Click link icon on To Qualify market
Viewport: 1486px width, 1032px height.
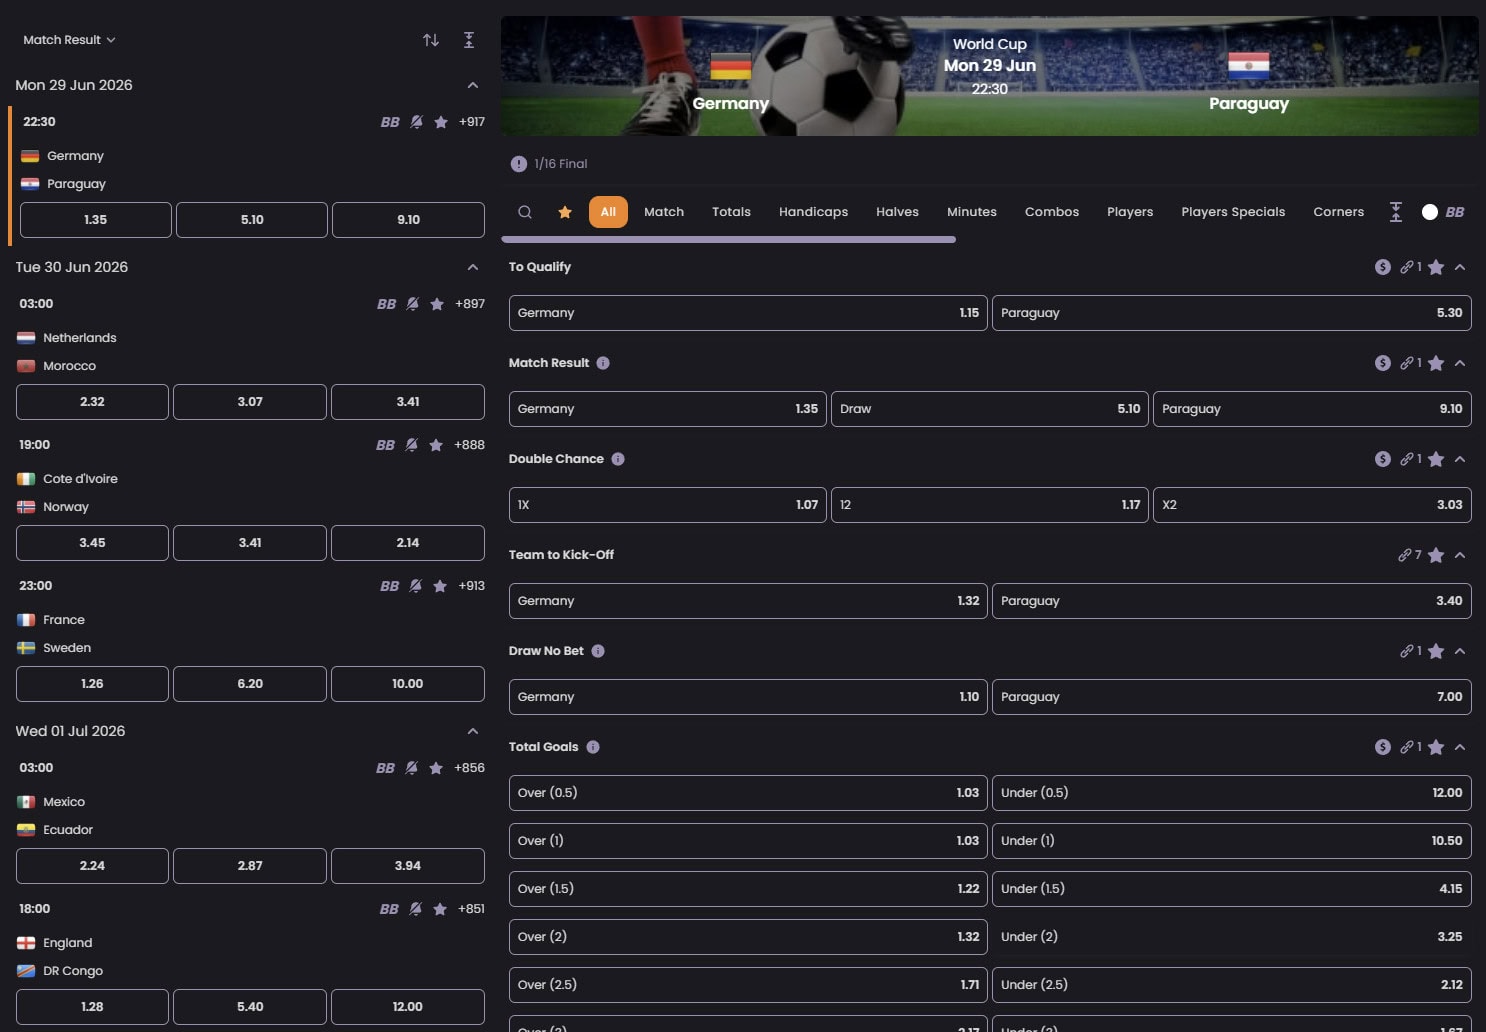pos(1407,267)
